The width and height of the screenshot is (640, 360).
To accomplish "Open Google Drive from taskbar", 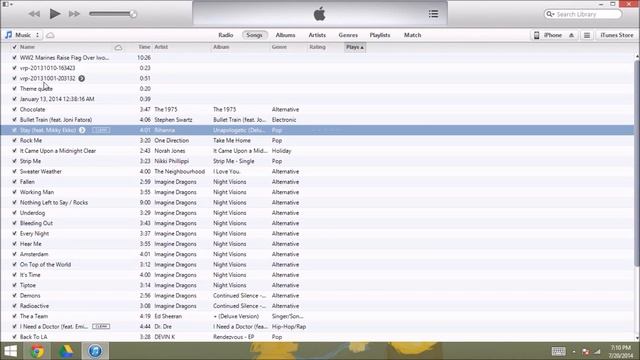I will (66, 351).
